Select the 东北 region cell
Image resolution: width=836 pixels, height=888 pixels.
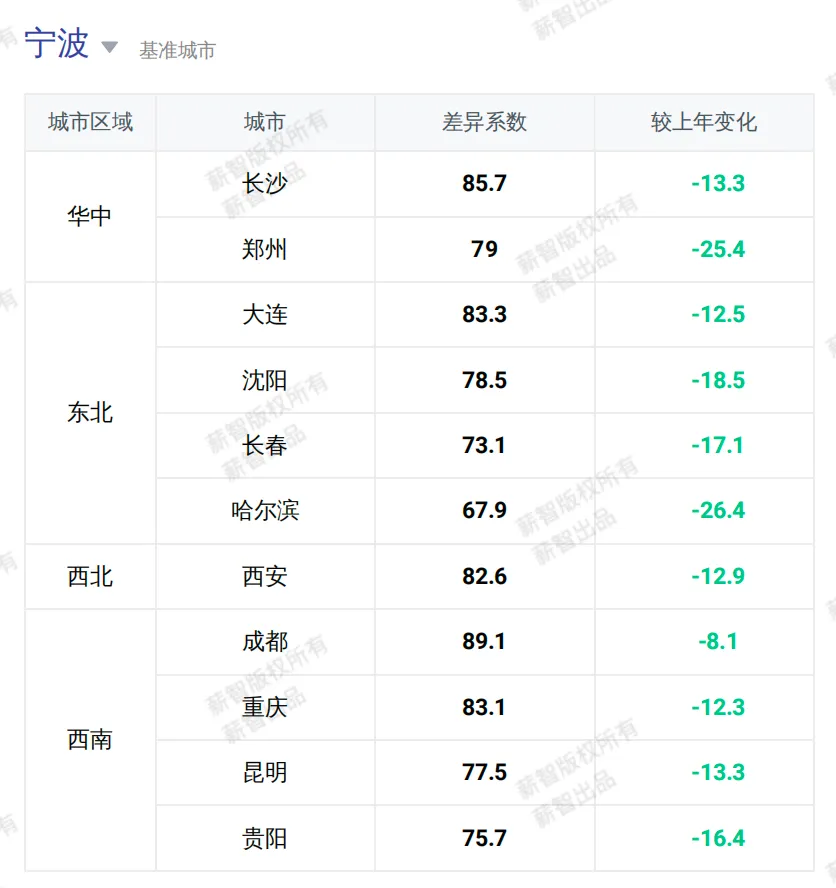pyautogui.click(x=91, y=413)
